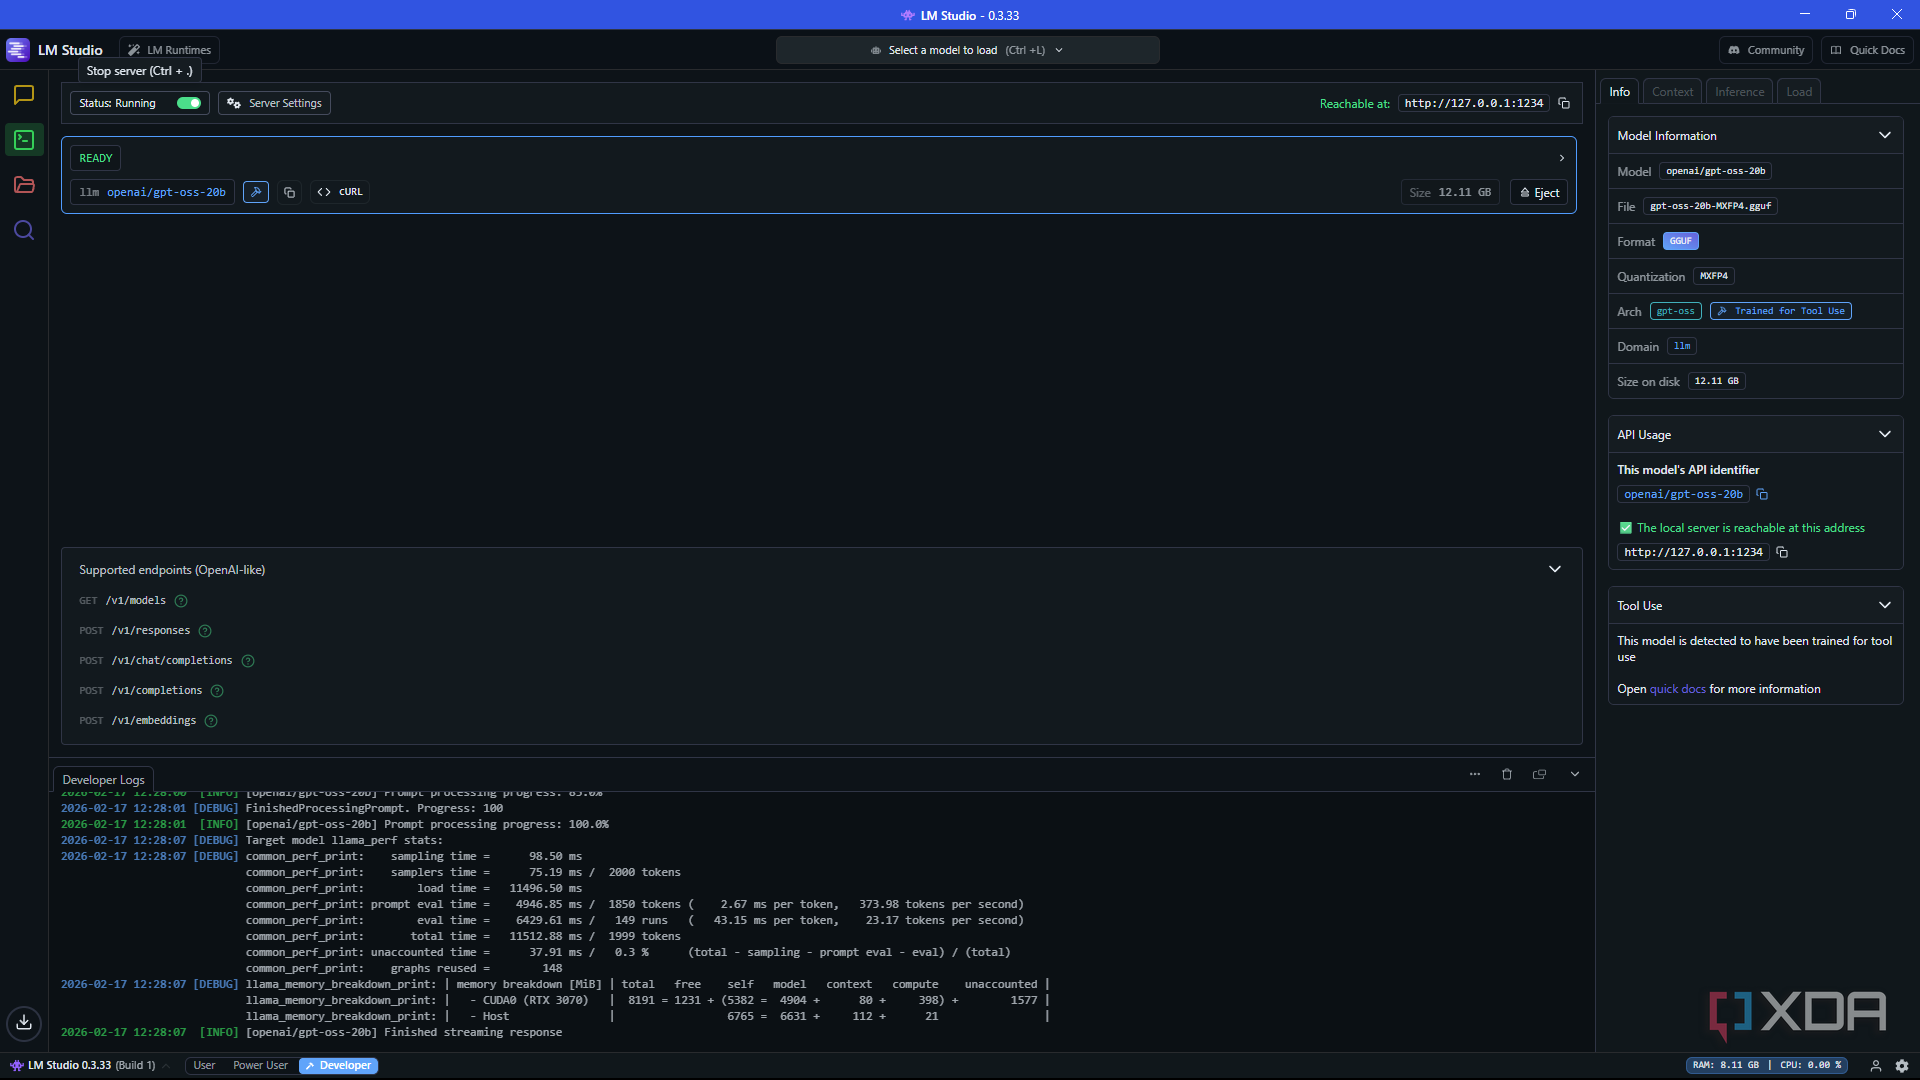Open LM Runtimes from the top bar

click(x=170, y=50)
